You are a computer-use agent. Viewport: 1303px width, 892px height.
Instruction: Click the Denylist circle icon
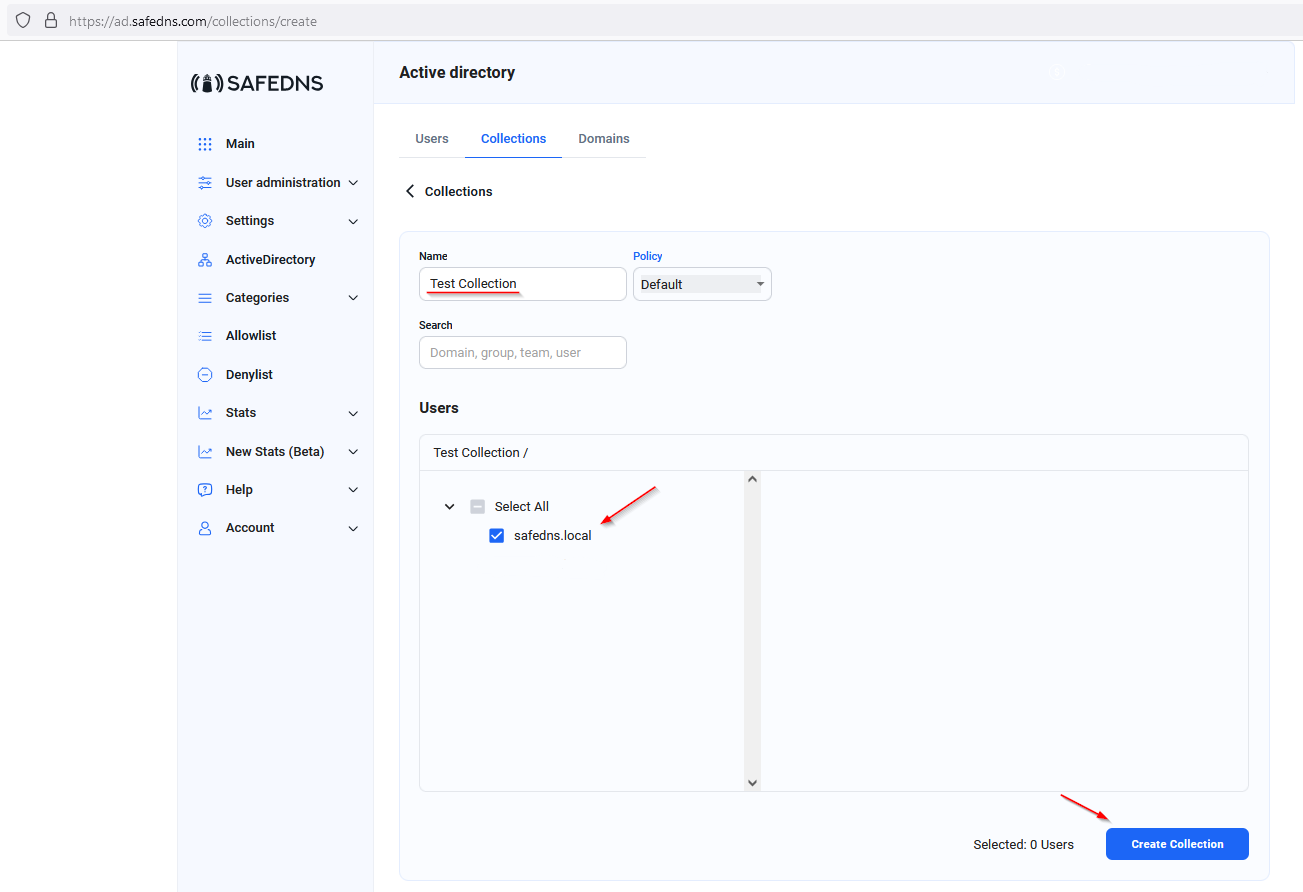pyautogui.click(x=205, y=375)
